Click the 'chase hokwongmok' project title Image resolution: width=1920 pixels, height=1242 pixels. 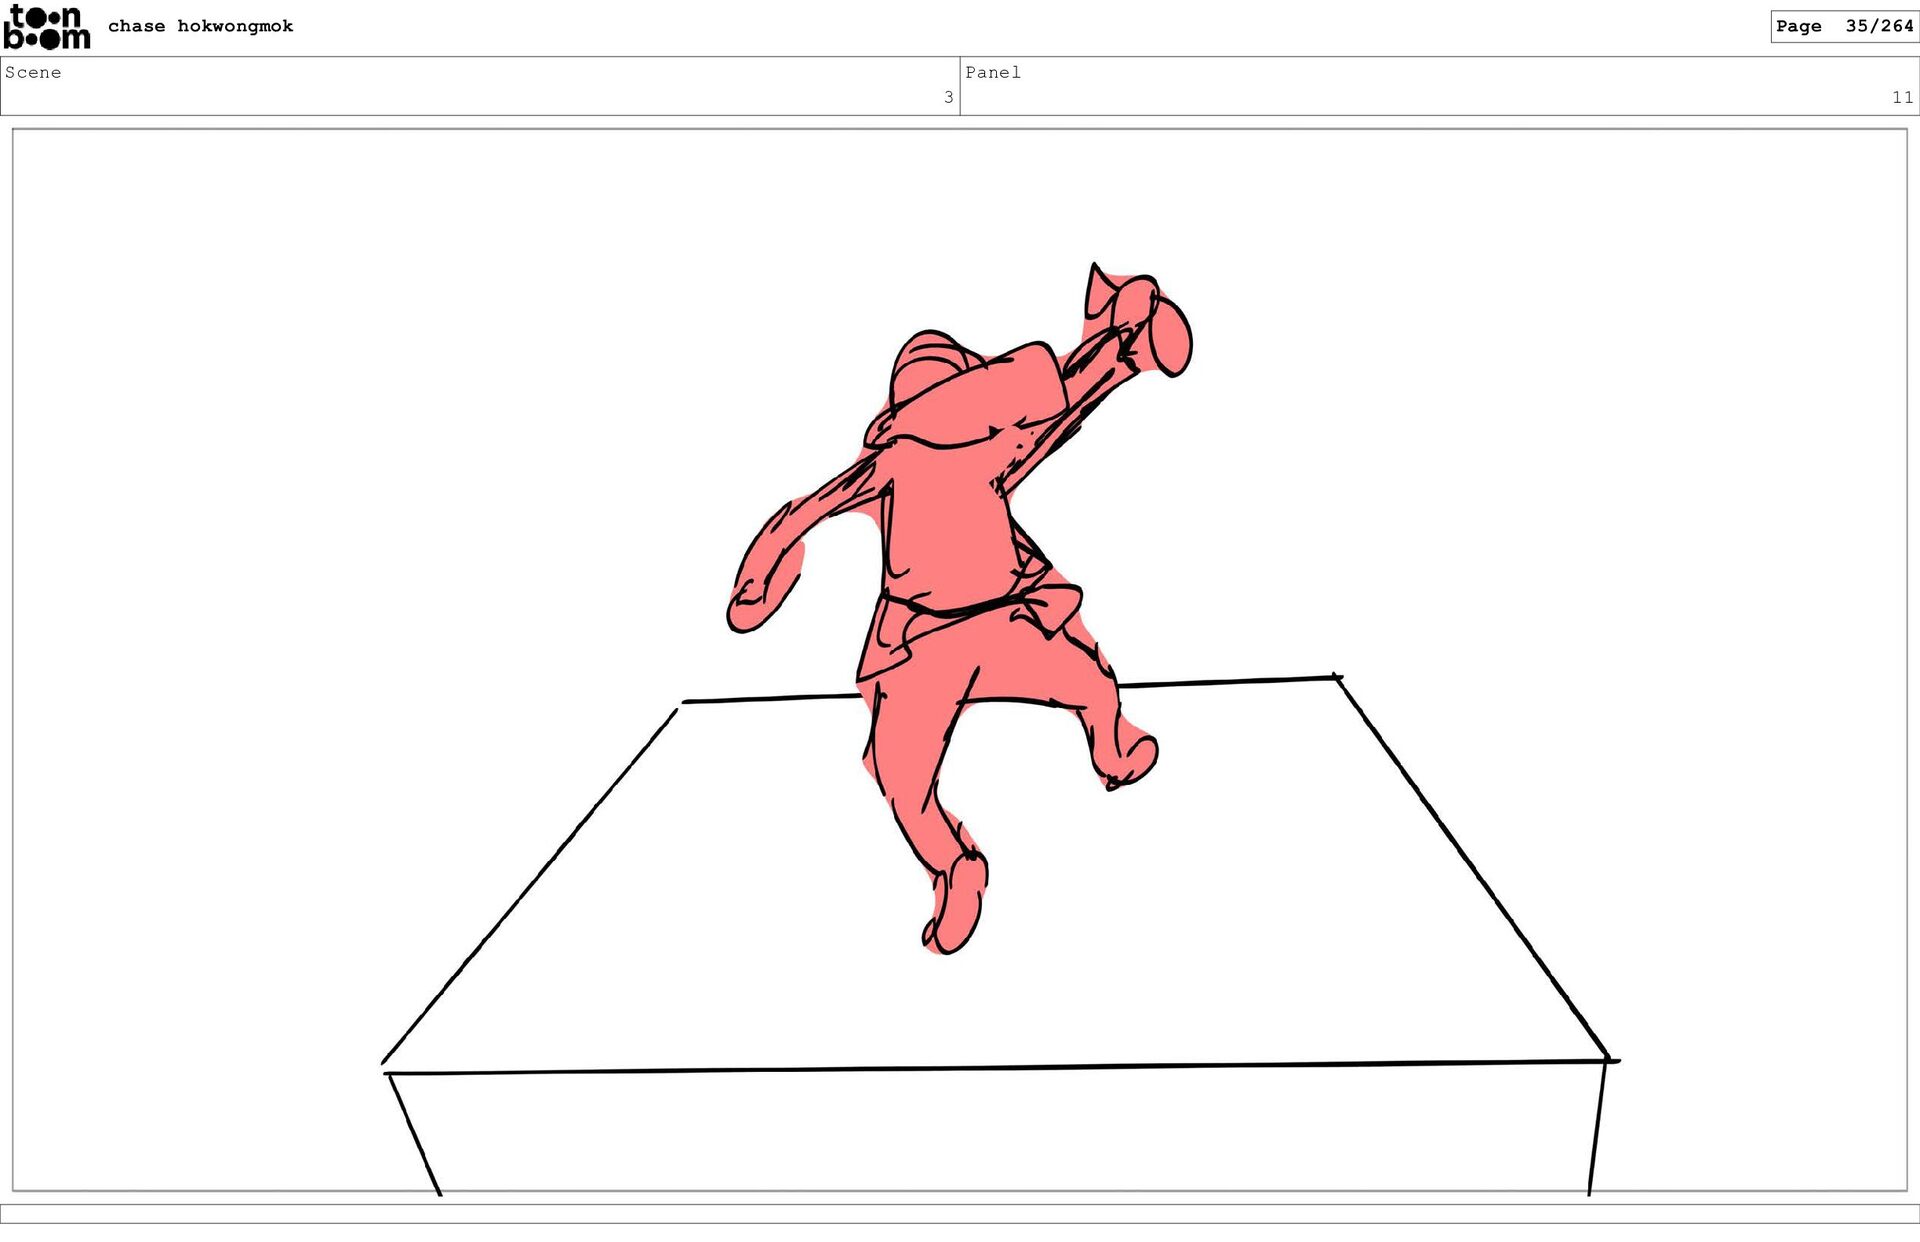[x=200, y=26]
